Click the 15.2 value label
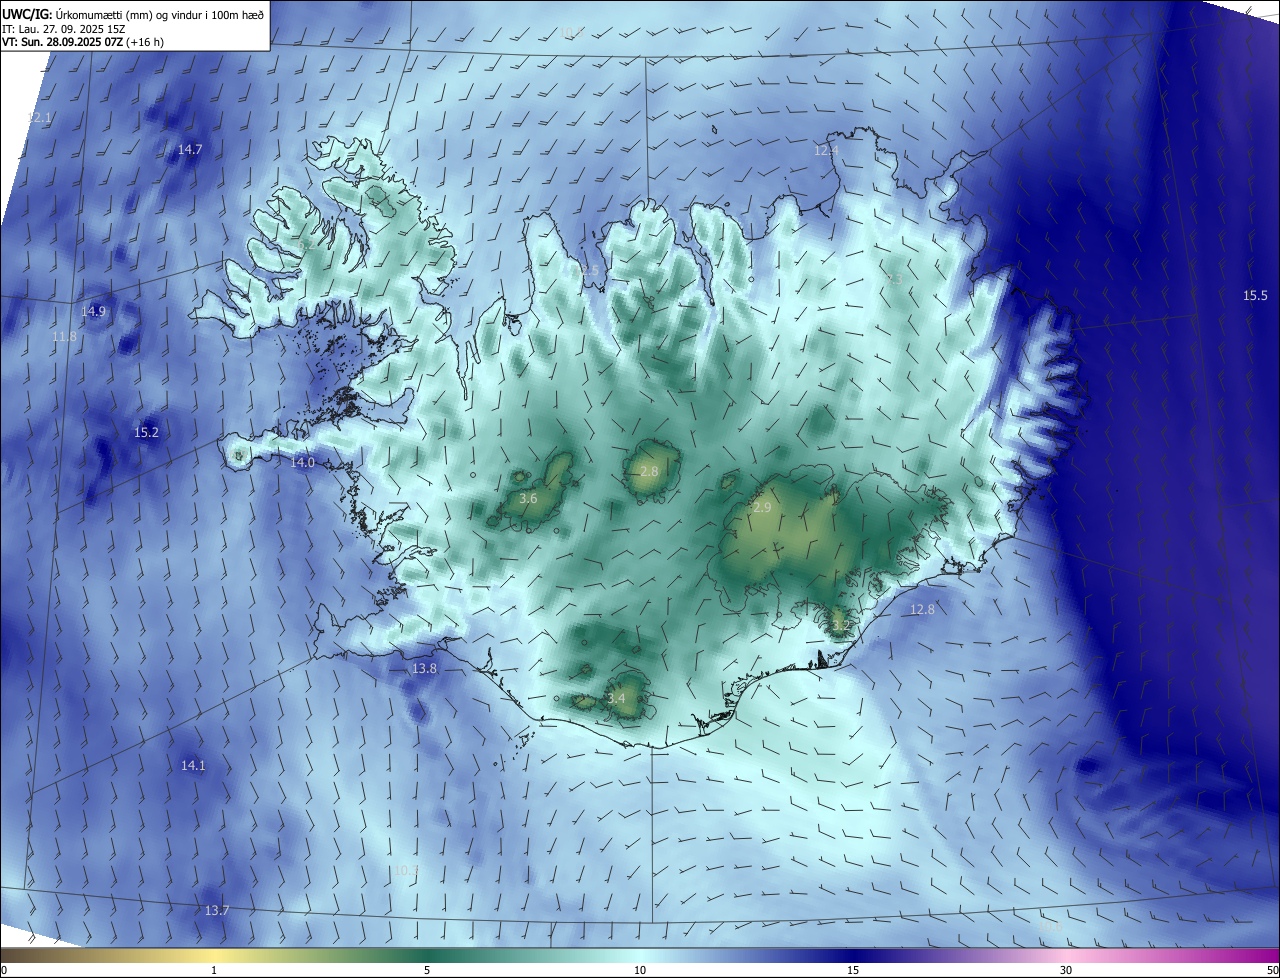The width and height of the screenshot is (1280, 978). click(x=146, y=432)
